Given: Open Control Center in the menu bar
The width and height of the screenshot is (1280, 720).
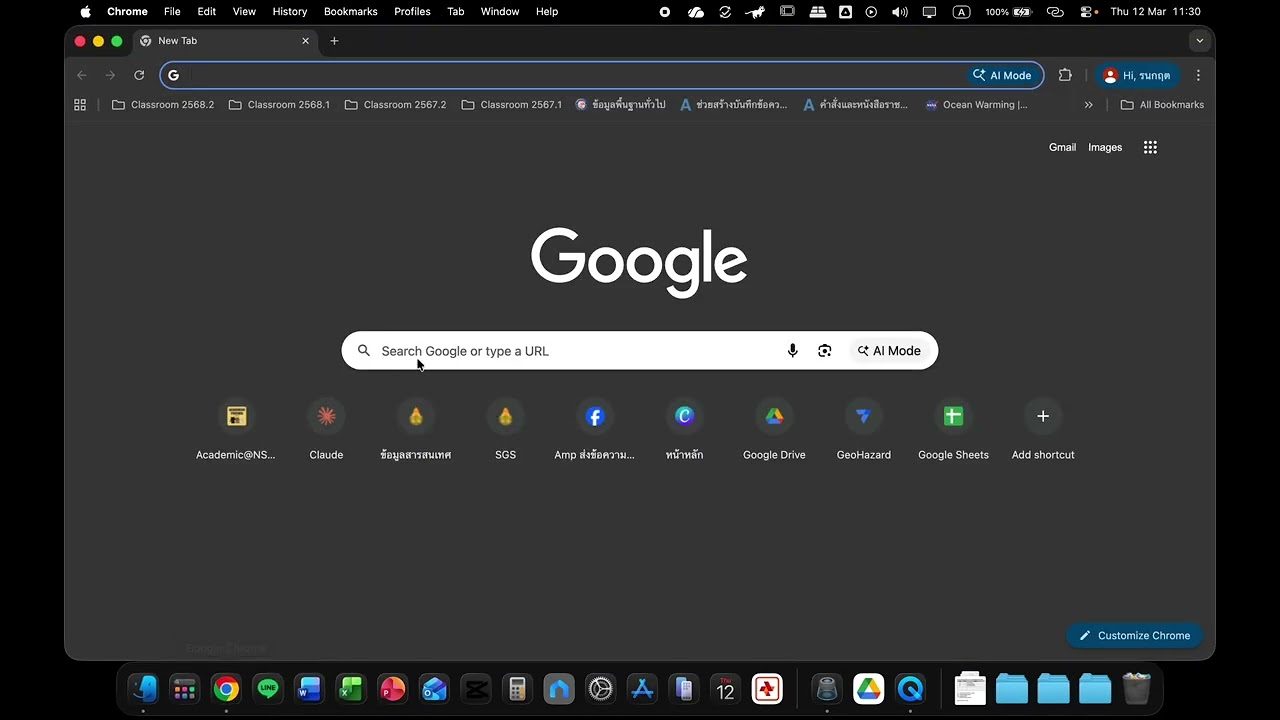Looking at the screenshot, I should click(1087, 12).
